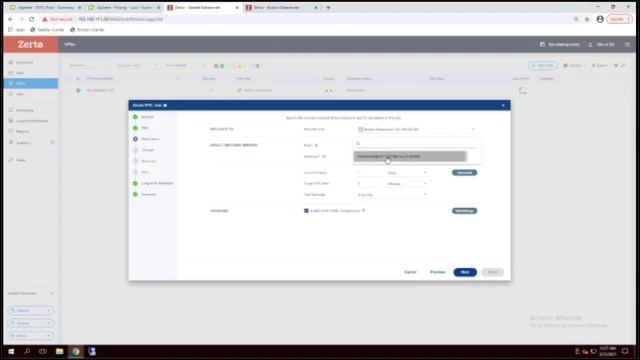Click the green status filter icons in the toolbar
640x360 pixels.
pyautogui.click(x=219, y=66)
